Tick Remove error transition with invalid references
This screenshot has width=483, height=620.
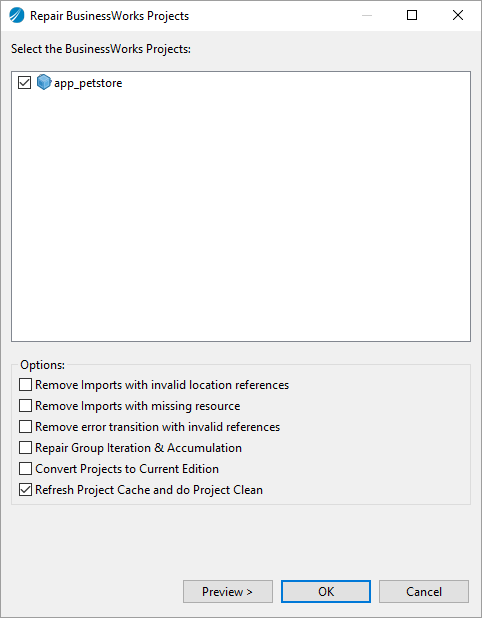(x=25, y=426)
